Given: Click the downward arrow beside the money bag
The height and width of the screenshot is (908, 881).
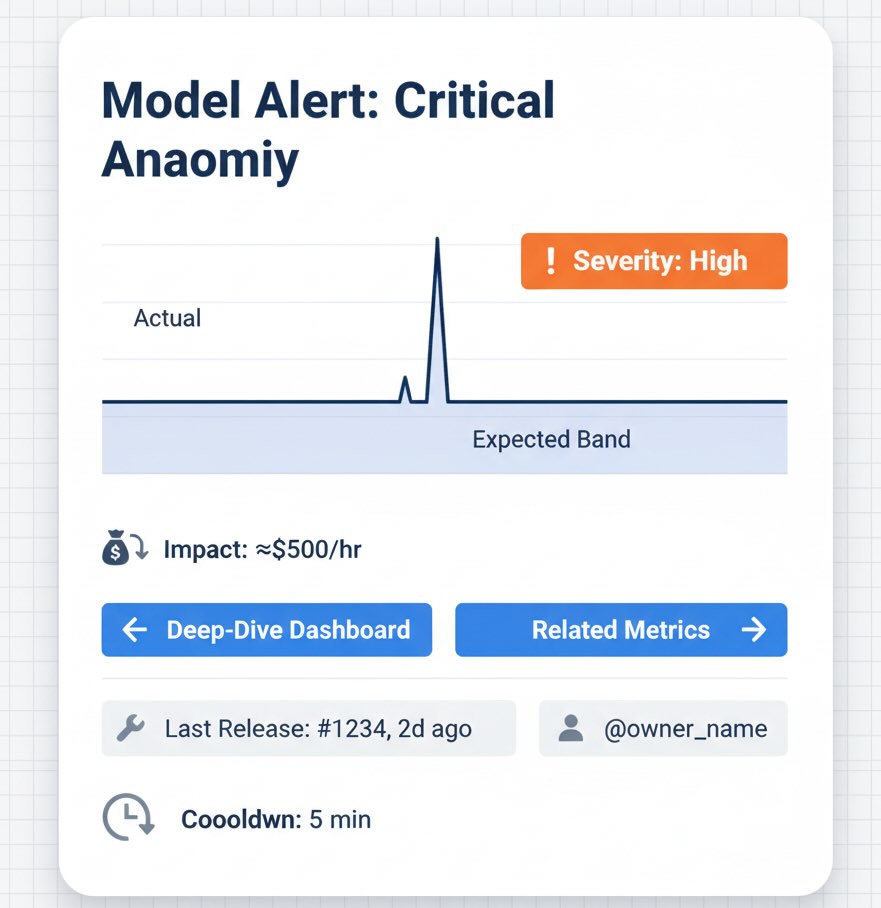Looking at the screenshot, I should click(140, 548).
